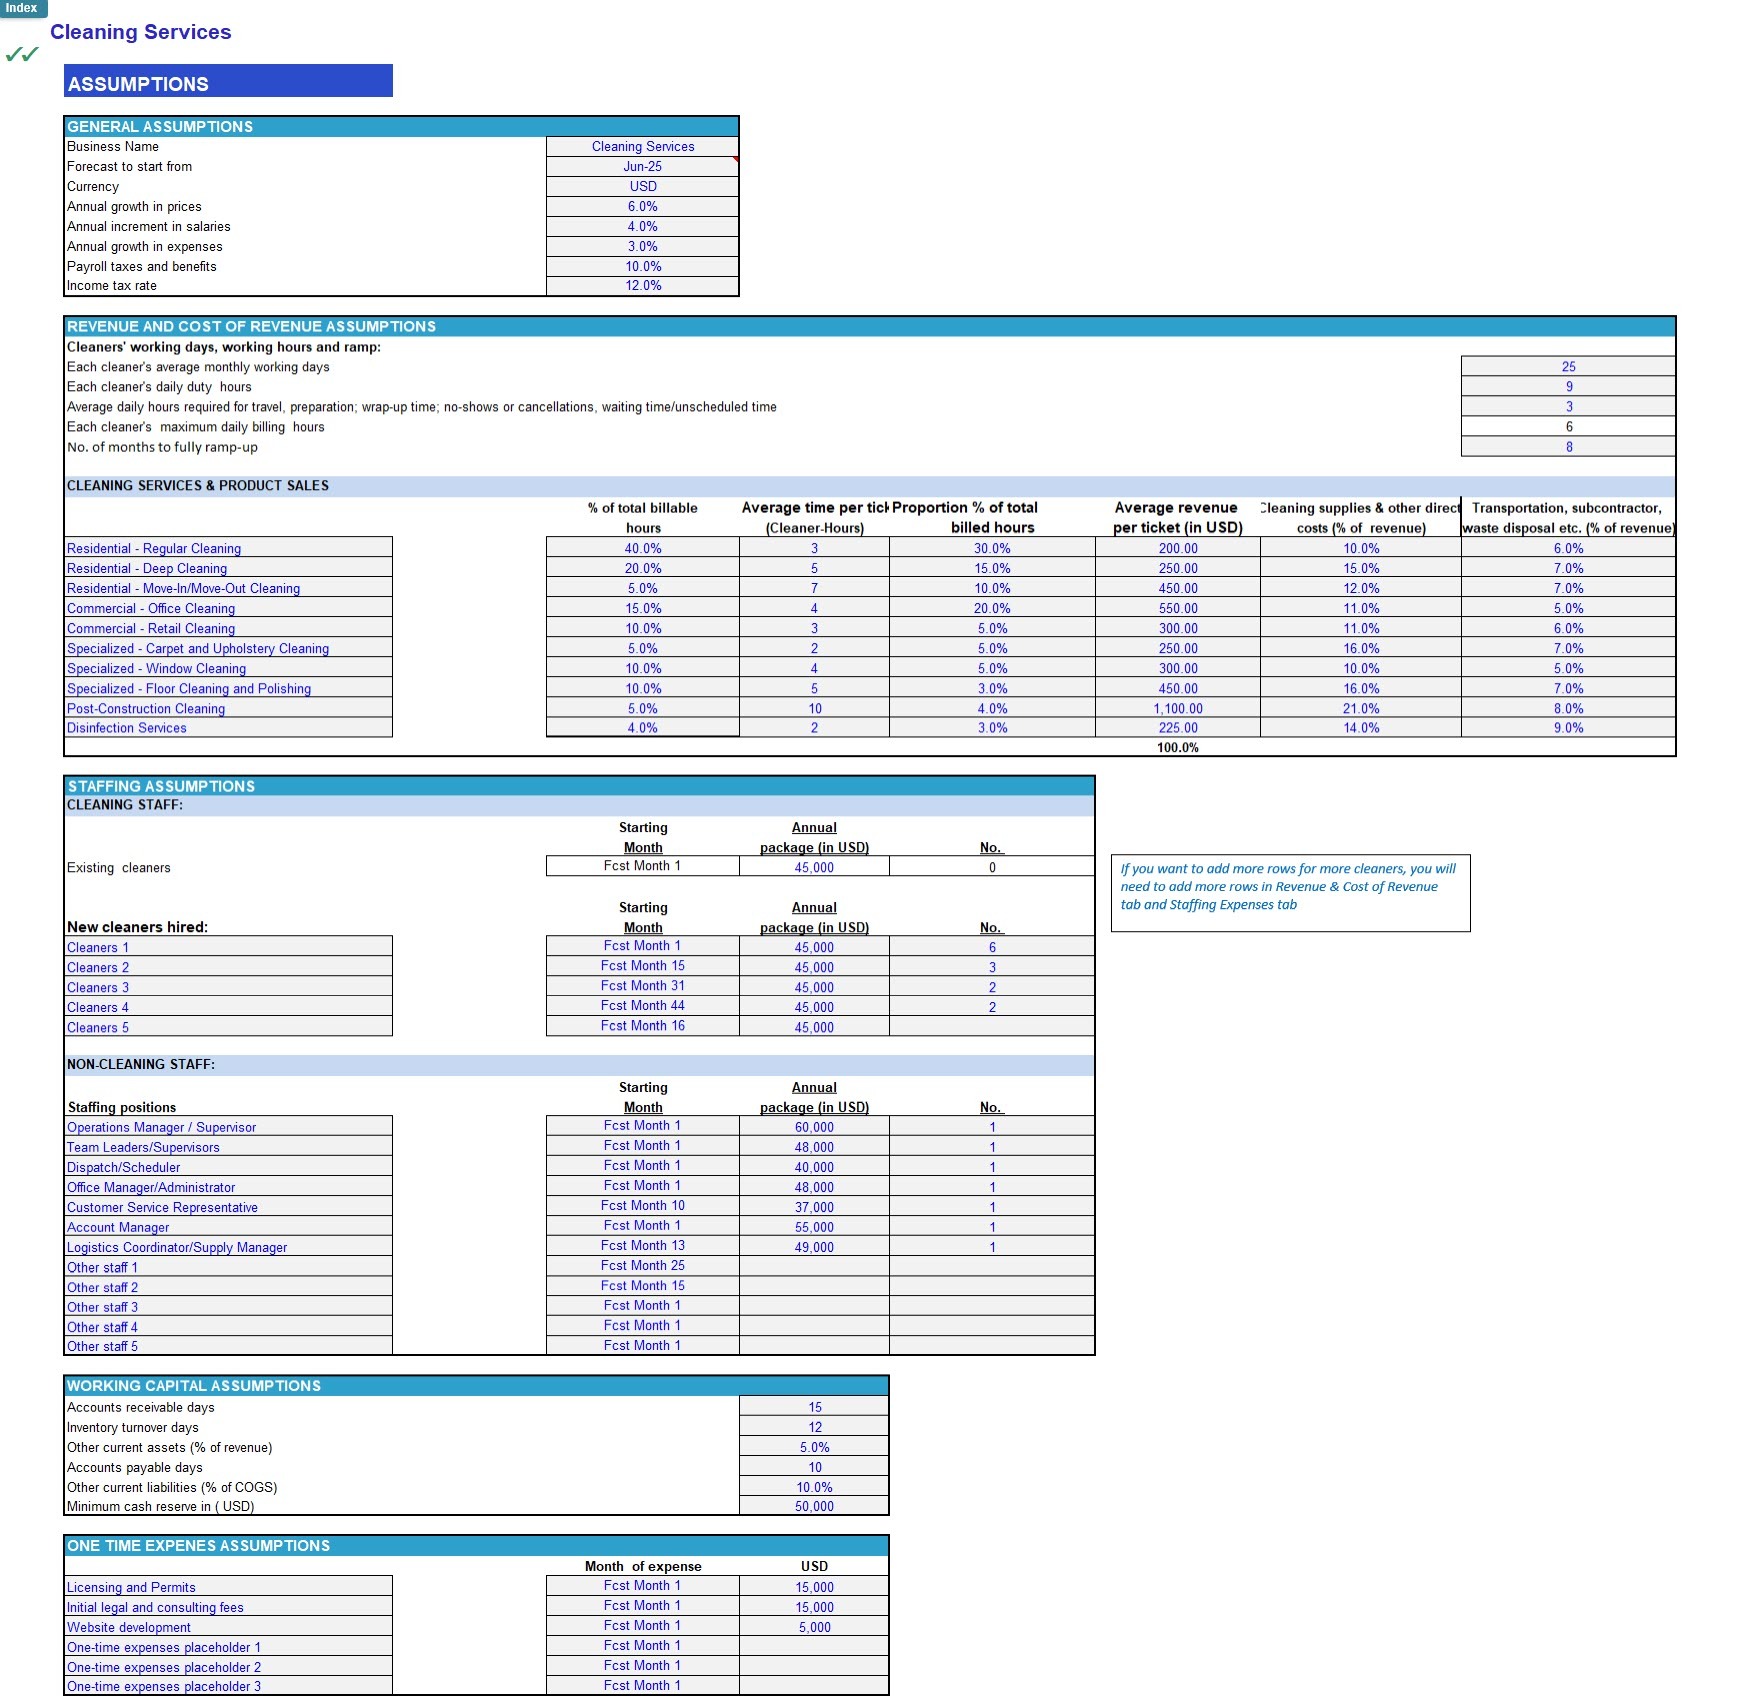Click the Cleaners 2 row label
Viewport: 1737px width, 1706px height.
[228, 967]
